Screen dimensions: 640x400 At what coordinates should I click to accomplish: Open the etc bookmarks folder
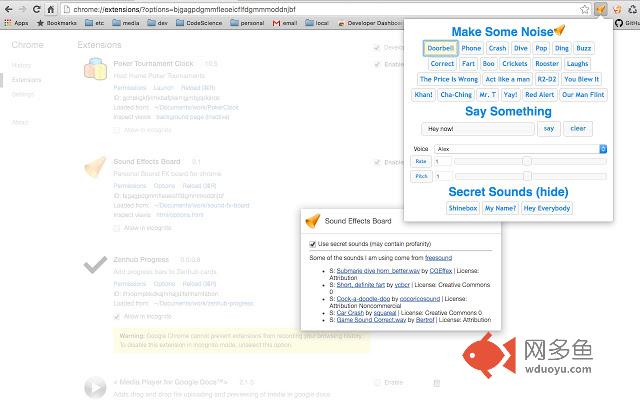coord(94,23)
